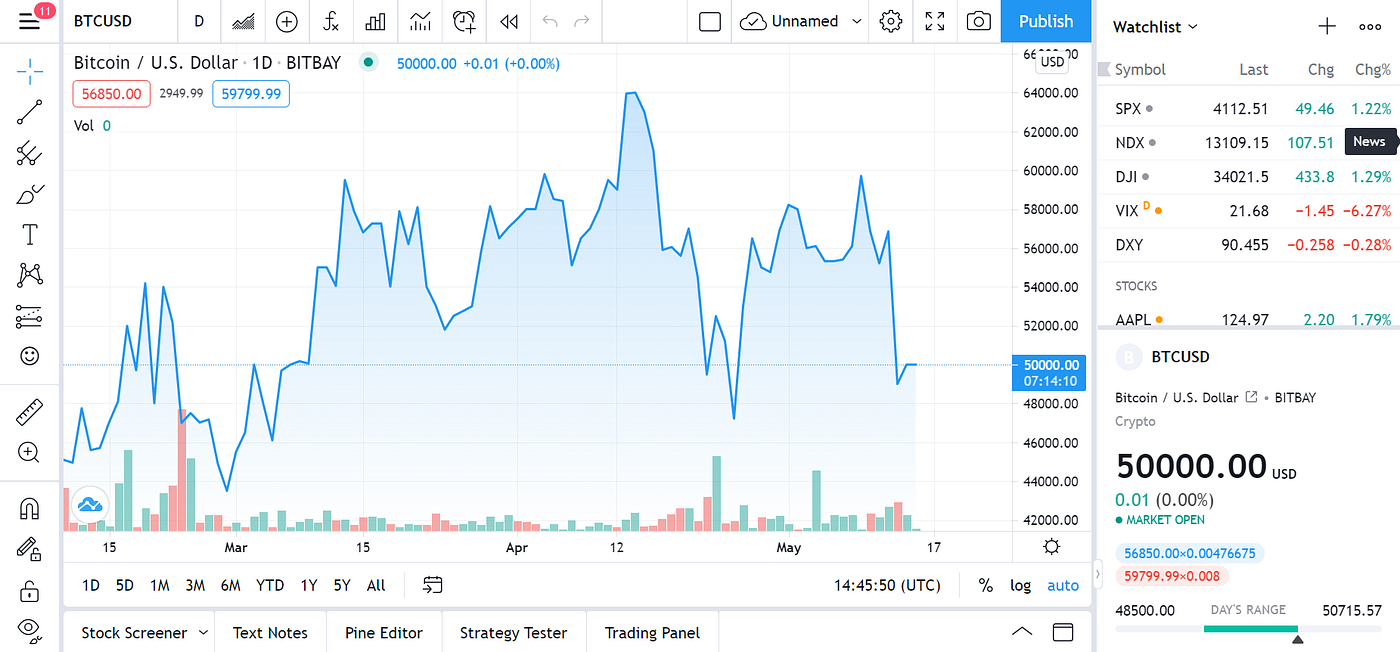Image resolution: width=1400 pixels, height=652 pixels.
Task: Open watchlist more options menu
Action: 1371,27
